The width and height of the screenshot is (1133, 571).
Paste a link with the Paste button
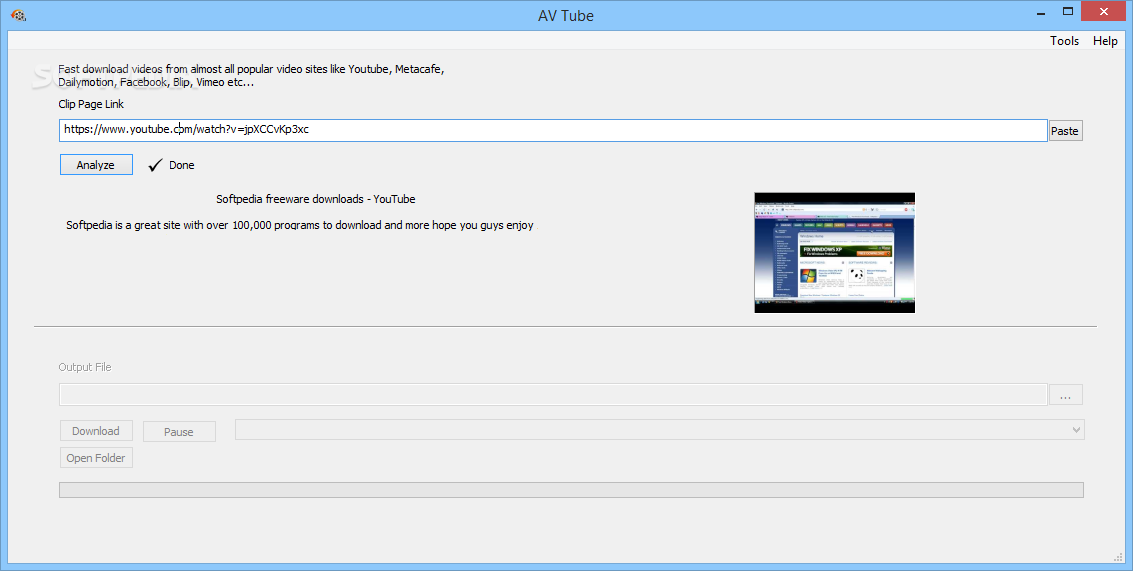(x=1065, y=131)
